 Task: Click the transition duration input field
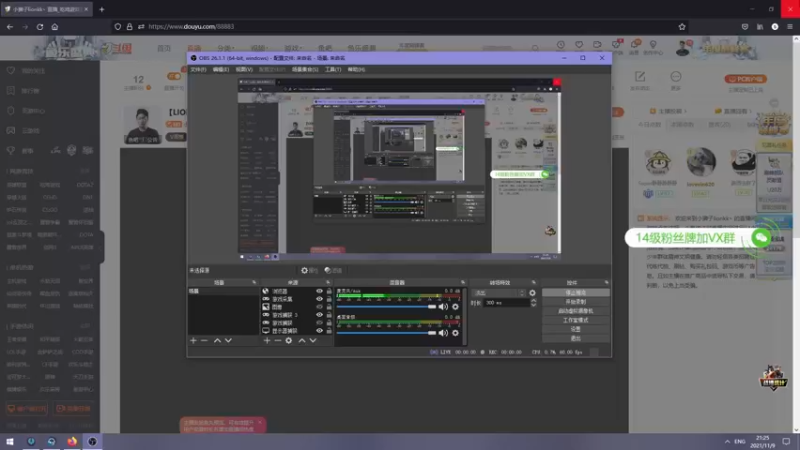point(507,303)
